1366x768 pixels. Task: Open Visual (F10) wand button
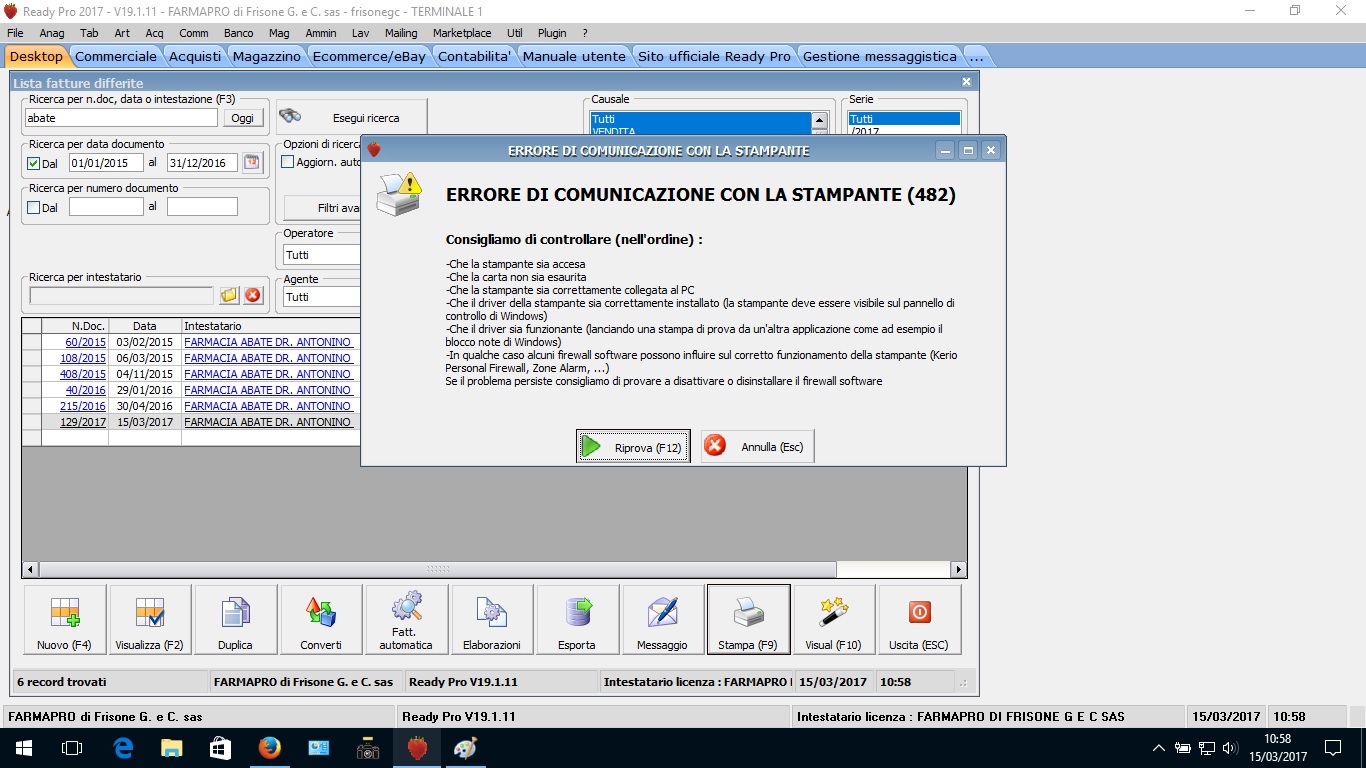click(833, 619)
